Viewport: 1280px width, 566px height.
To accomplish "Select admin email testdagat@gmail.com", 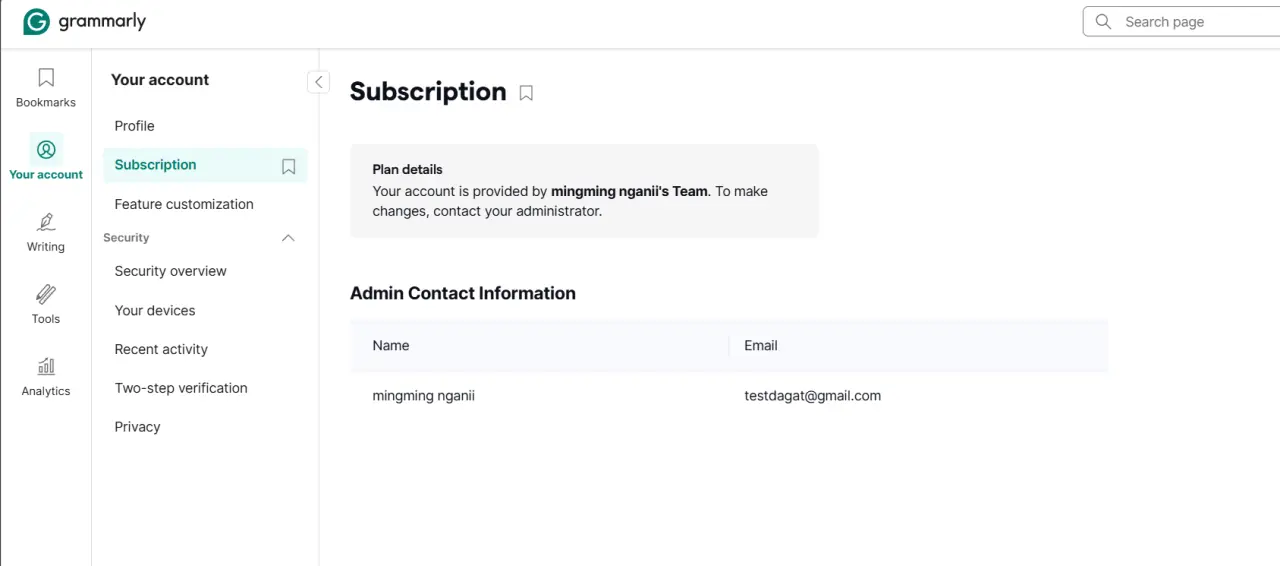I will [812, 396].
